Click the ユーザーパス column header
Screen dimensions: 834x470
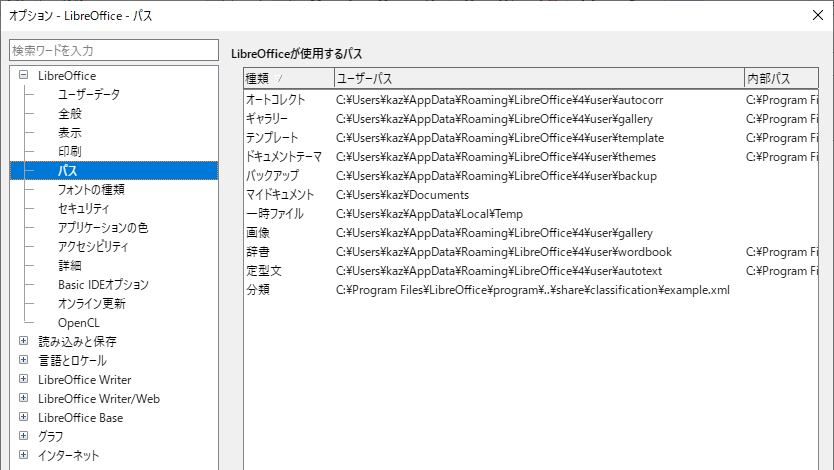pos(538,78)
